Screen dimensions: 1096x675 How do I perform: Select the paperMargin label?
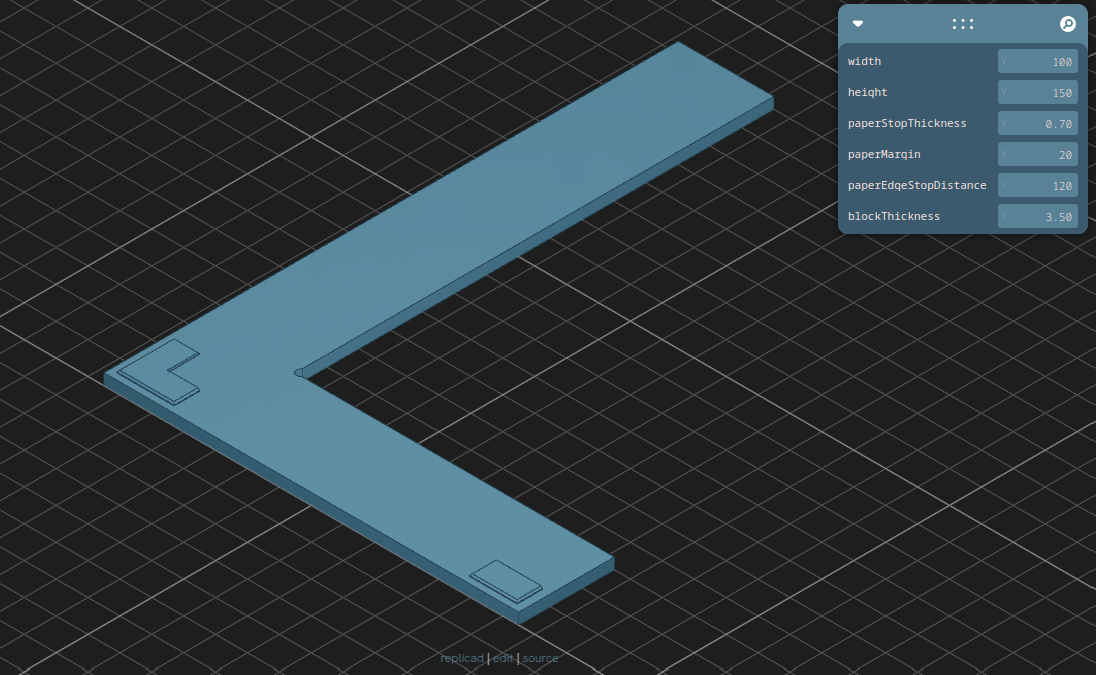click(x=884, y=154)
